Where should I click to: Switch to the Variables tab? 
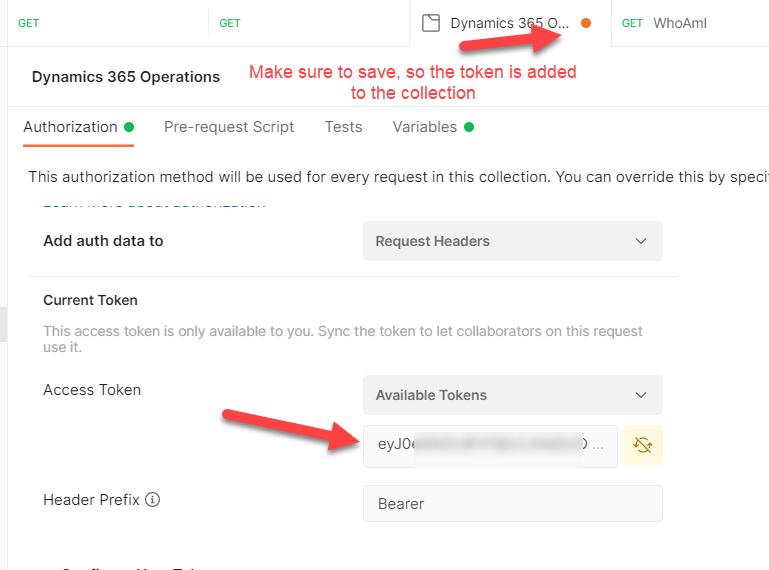pyautogui.click(x=433, y=127)
